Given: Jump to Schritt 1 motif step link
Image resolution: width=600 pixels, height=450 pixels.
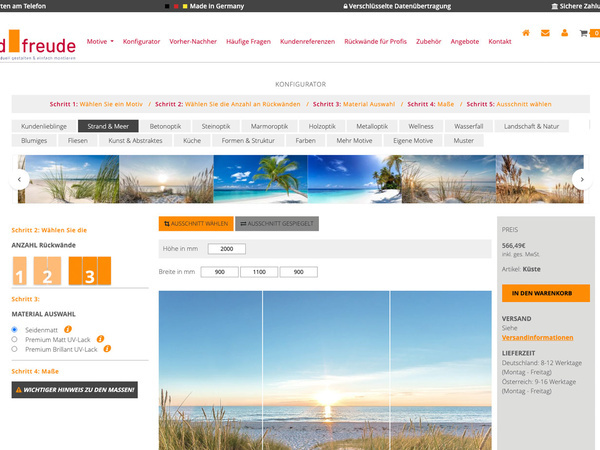Looking at the screenshot, I should pos(96,104).
